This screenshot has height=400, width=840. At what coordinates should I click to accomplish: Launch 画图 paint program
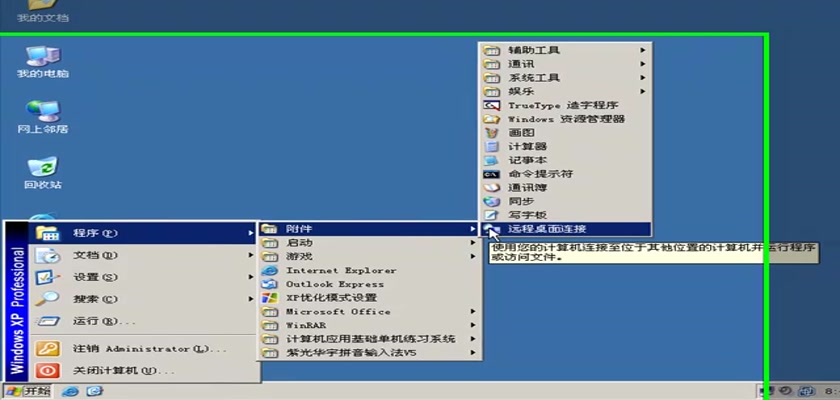[566, 133]
